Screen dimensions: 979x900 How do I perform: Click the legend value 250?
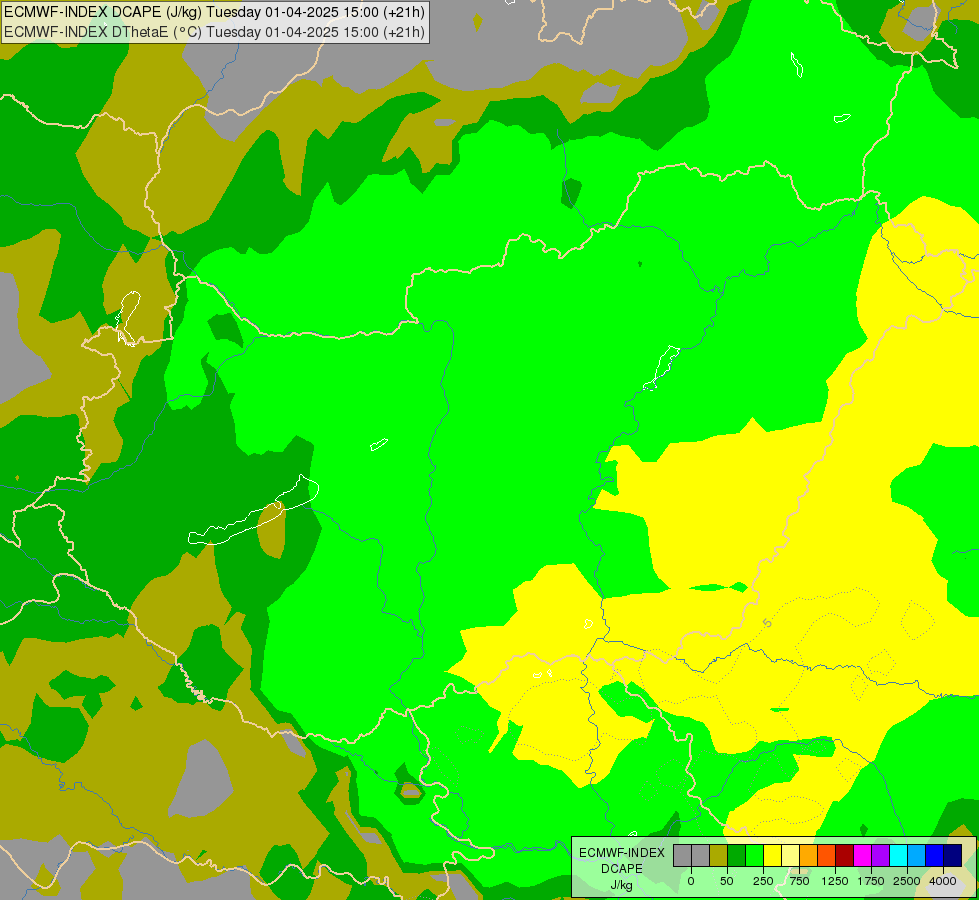coord(763,881)
